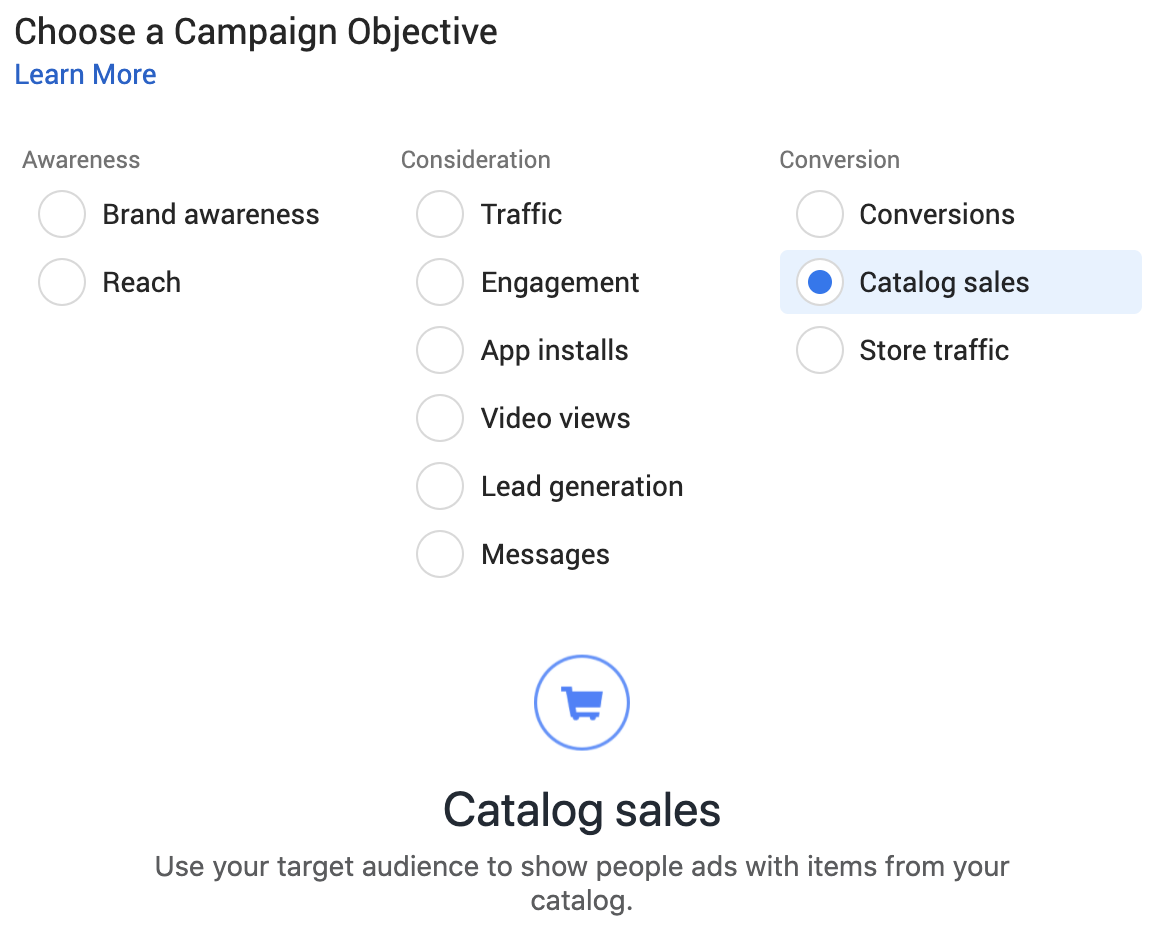
Task: Click the Lead generation label text
Action: [582, 487]
